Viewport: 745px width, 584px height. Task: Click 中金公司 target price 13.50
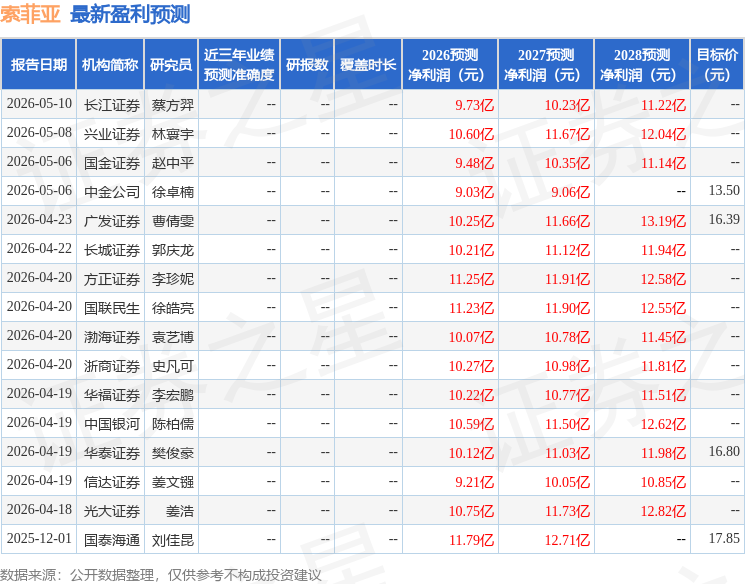pyautogui.click(x=724, y=191)
